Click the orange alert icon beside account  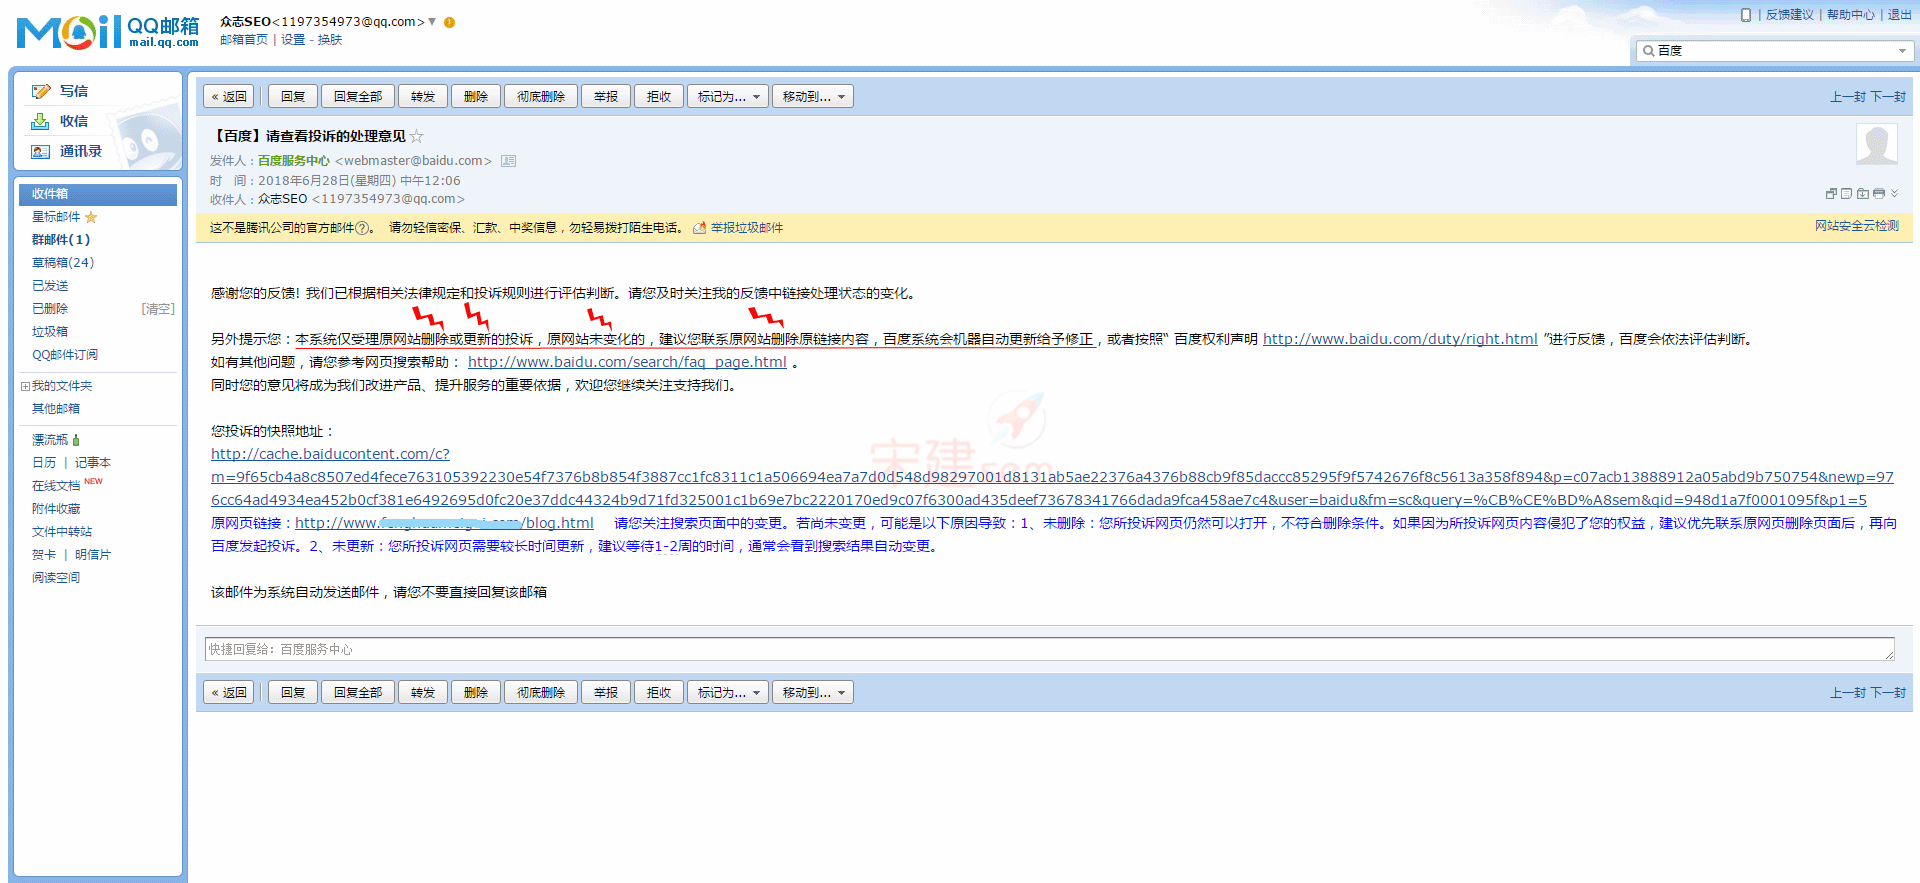449,22
